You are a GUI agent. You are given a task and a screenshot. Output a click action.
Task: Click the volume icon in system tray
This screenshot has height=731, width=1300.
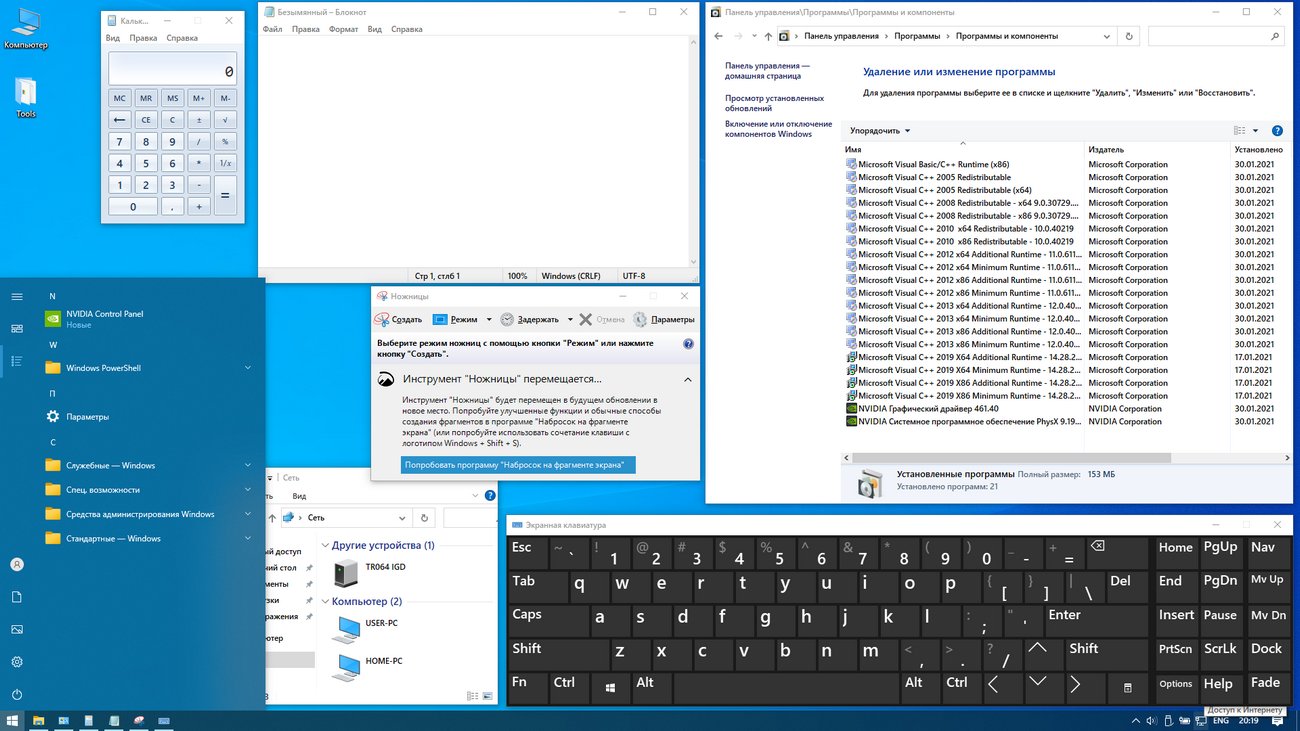point(1151,721)
